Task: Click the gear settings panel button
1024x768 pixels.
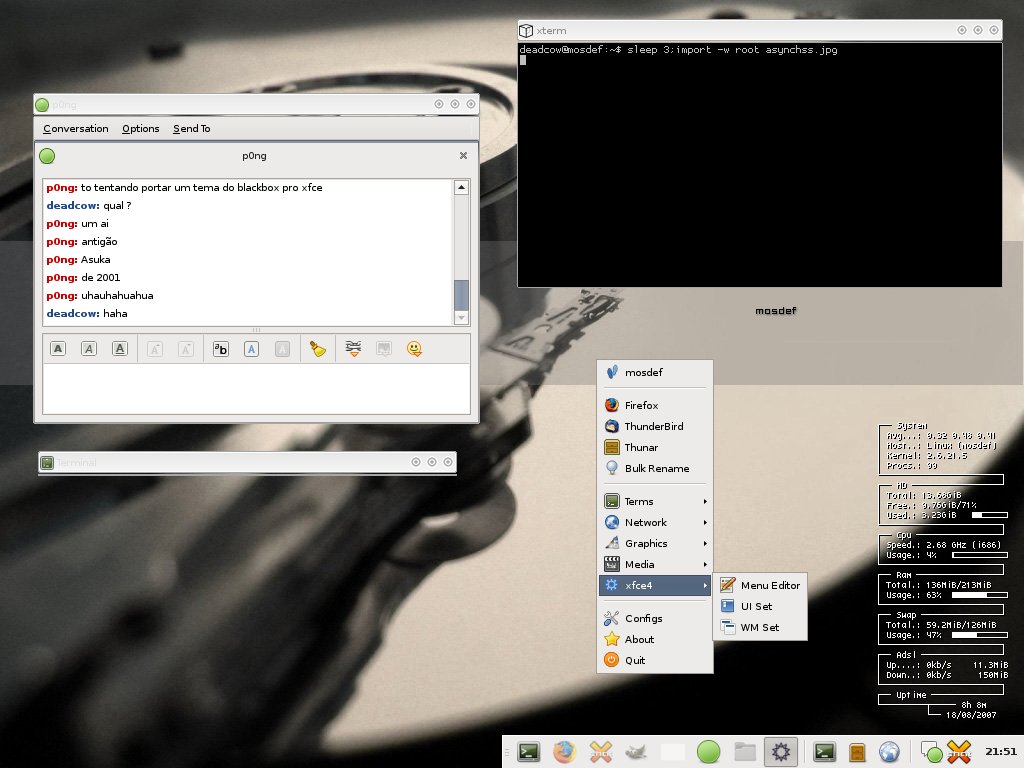Action: point(780,752)
